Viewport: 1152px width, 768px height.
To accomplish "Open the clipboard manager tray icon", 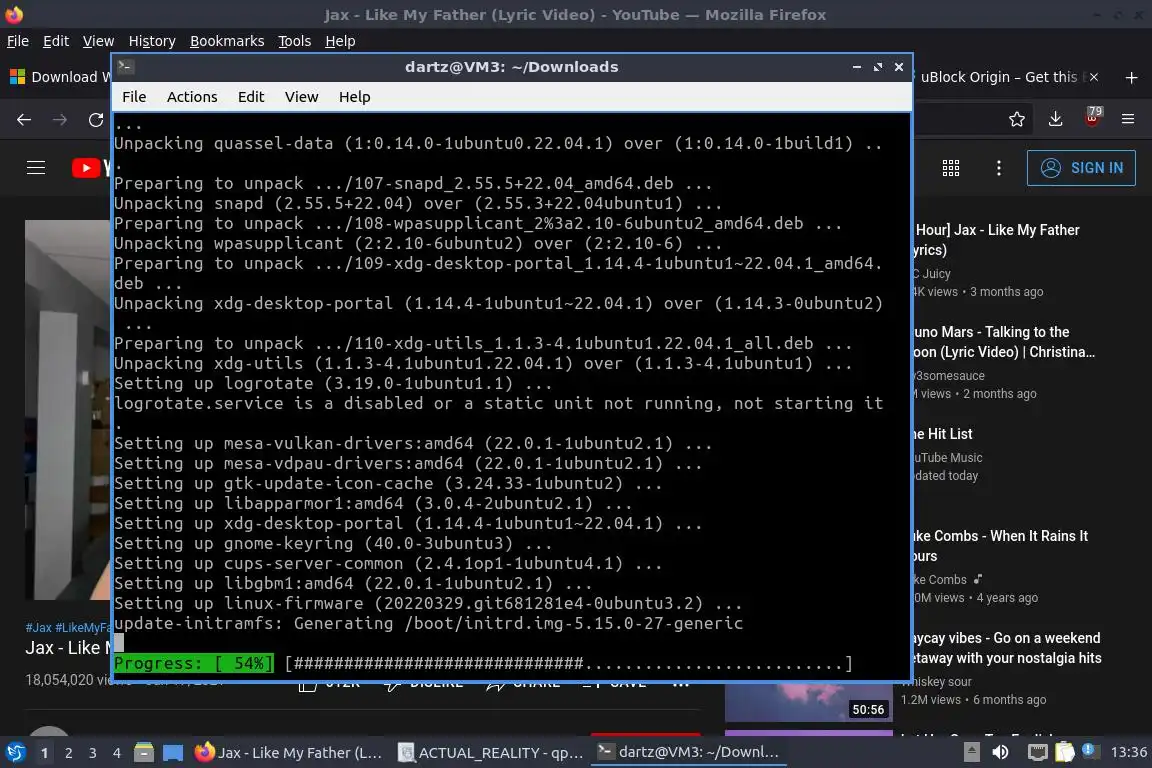I will click(1065, 752).
